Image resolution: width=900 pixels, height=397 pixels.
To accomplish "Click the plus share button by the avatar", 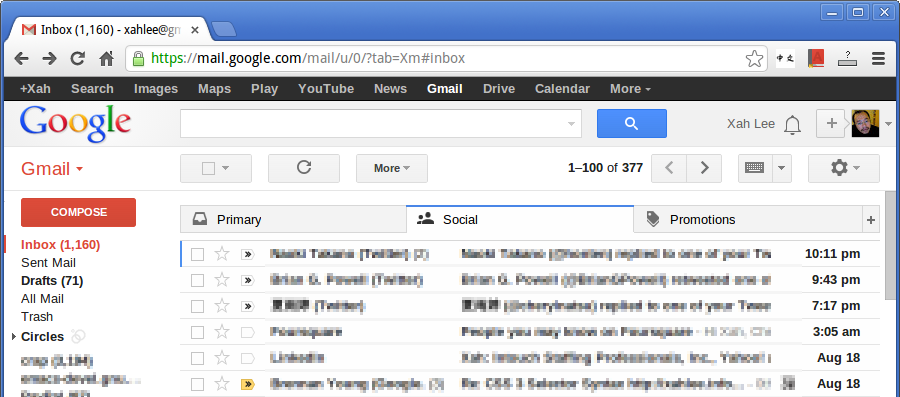I will [x=831, y=123].
